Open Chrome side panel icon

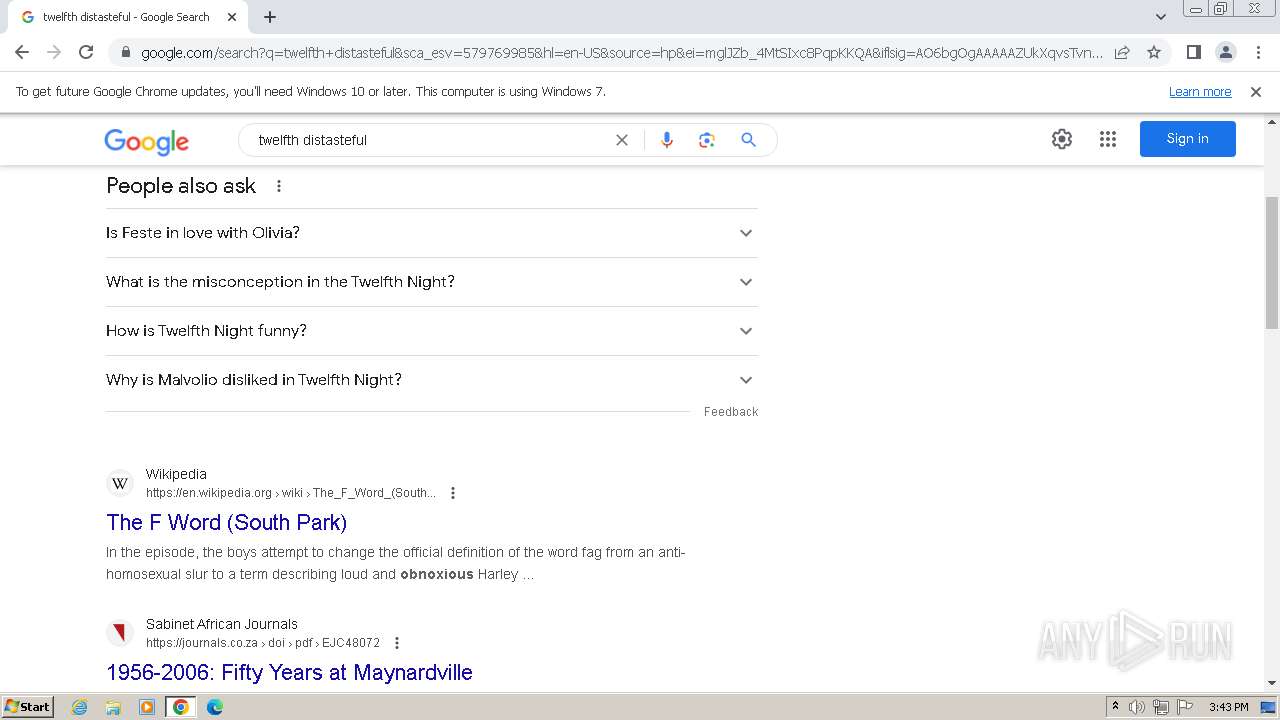coord(1193,52)
